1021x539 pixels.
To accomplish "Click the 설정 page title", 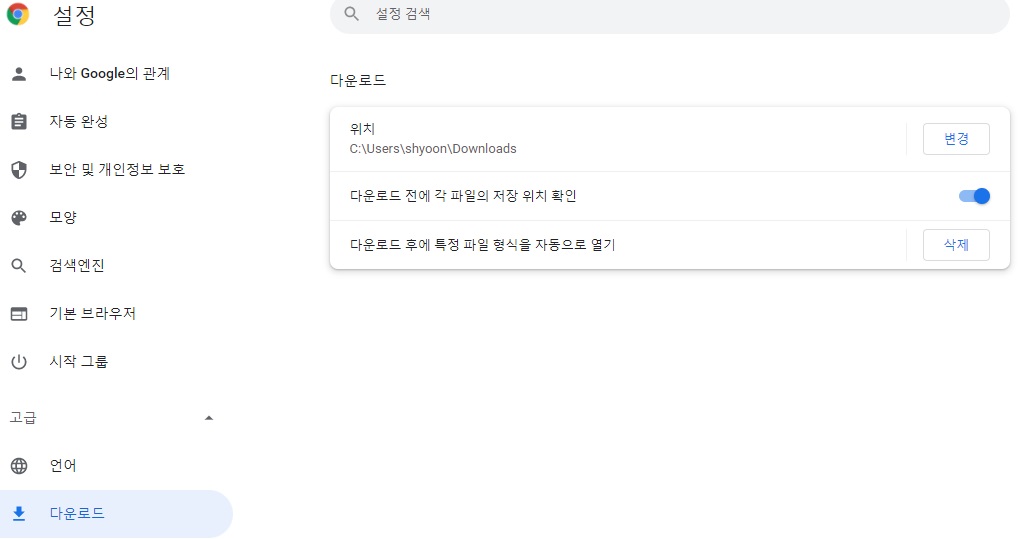I will point(74,15).
